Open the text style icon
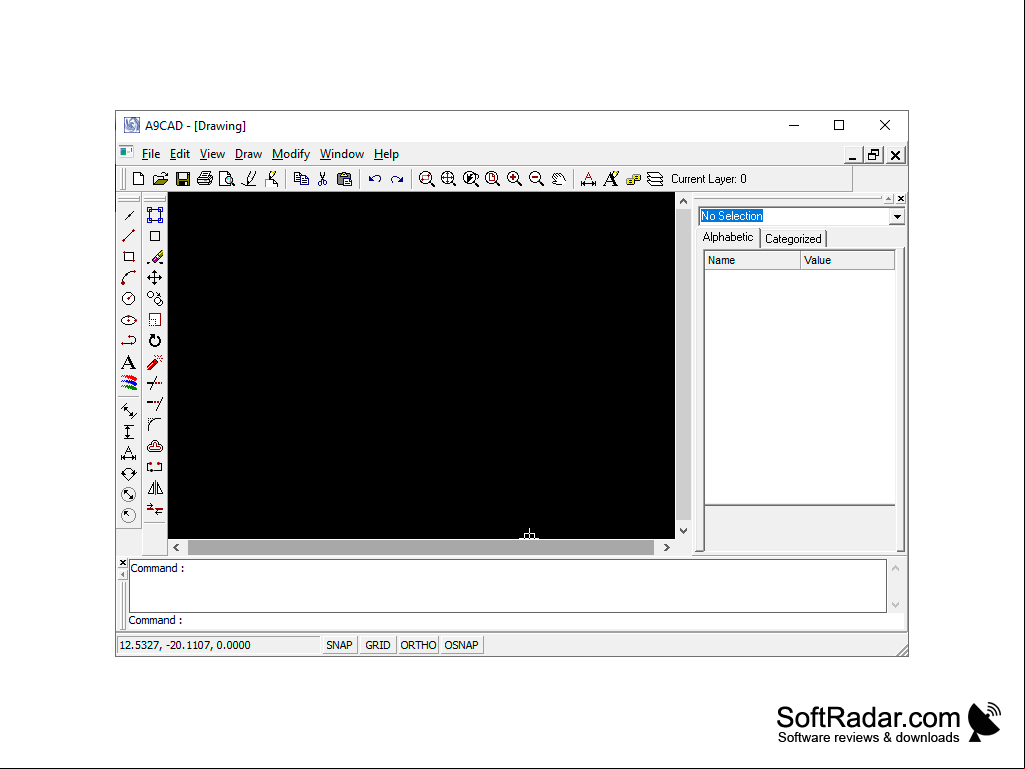This screenshot has height=769, width=1025. point(611,179)
